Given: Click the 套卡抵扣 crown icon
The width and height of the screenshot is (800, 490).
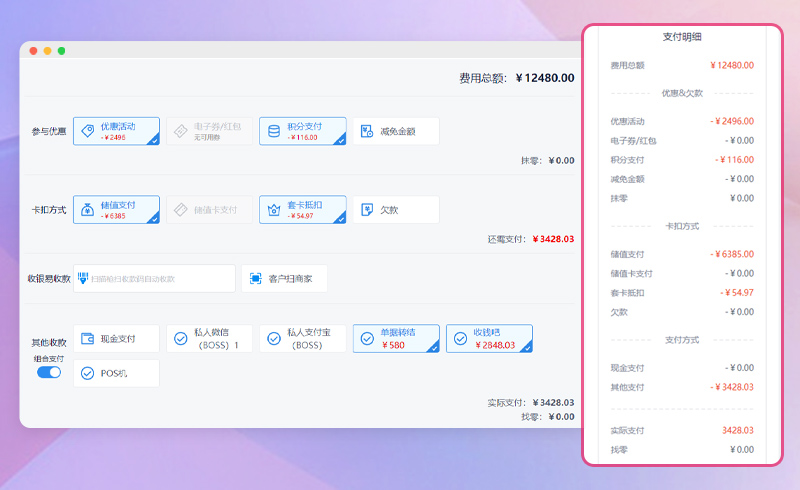Looking at the screenshot, I should pos(274,209).
